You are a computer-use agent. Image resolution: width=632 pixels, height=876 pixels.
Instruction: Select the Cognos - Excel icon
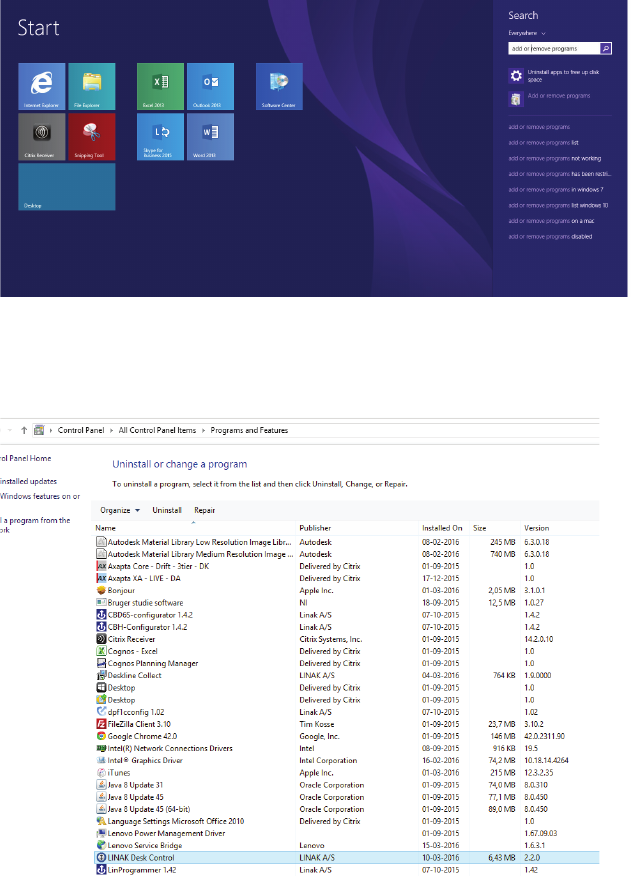click(x=101, y=651)
